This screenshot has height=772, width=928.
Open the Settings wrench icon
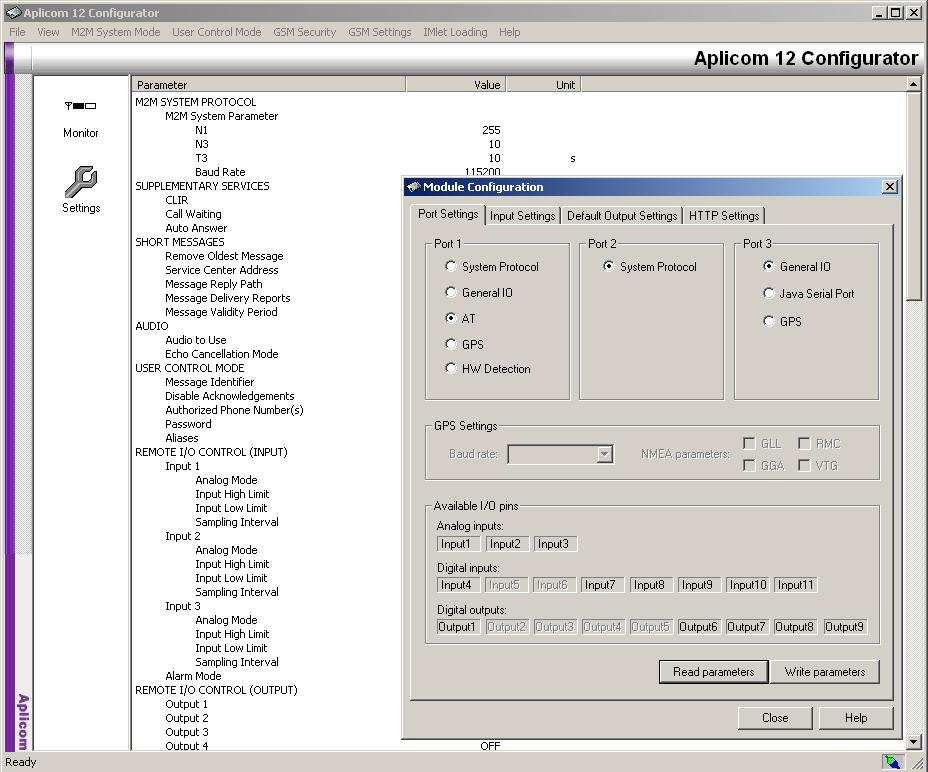coord(81,181)
